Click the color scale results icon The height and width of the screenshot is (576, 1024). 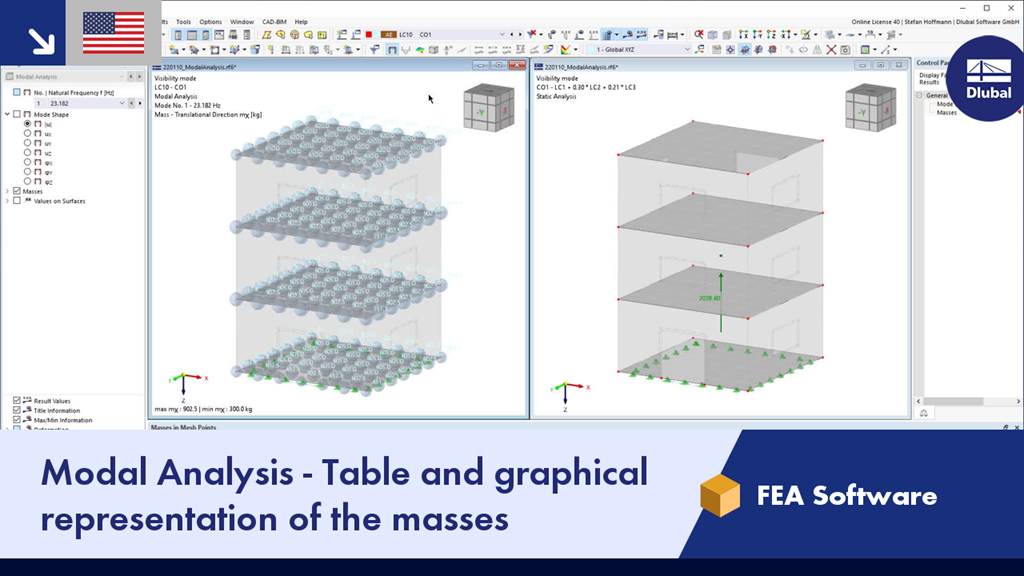coord(566,50)
